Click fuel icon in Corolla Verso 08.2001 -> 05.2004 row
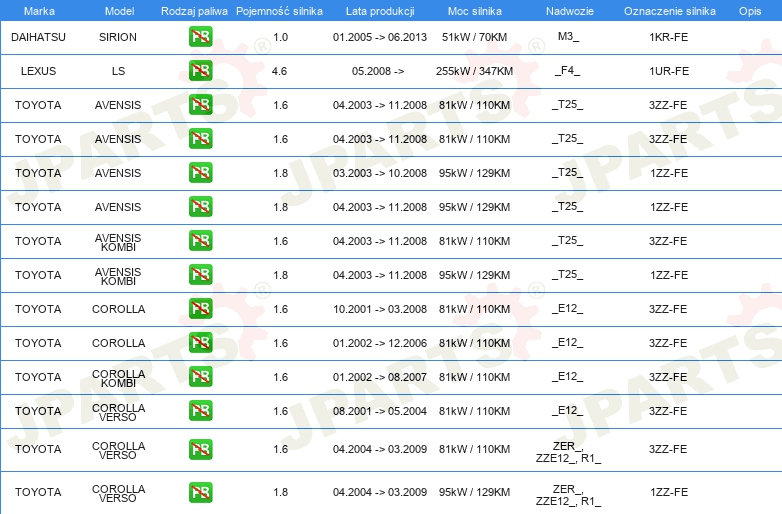The width and height of the screenshot is (782, 514). tap(200, 410)
